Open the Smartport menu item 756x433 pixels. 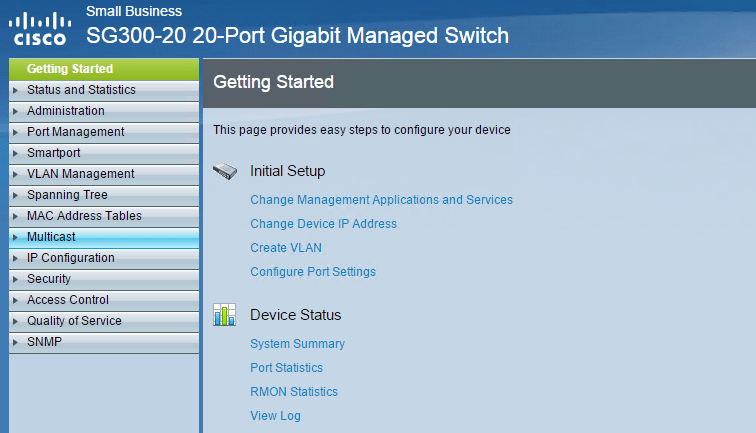pos(54,153)
